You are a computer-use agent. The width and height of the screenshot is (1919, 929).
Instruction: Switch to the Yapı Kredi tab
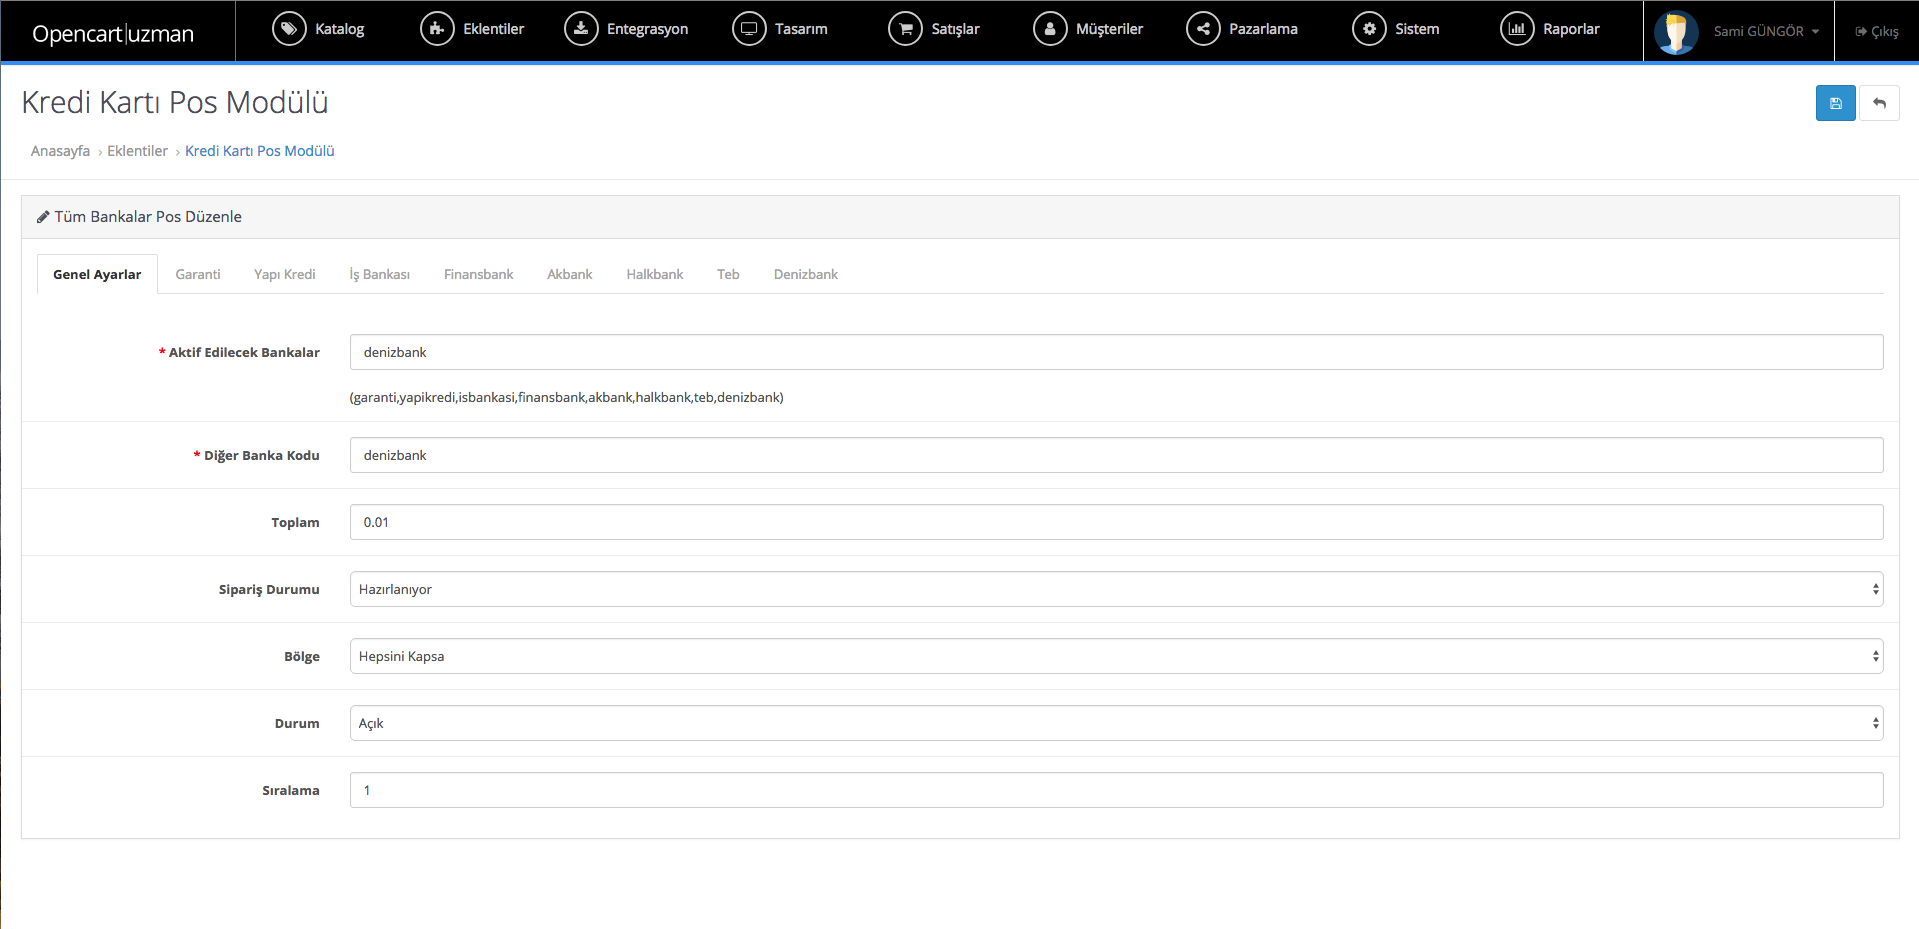tap(285, 274)
